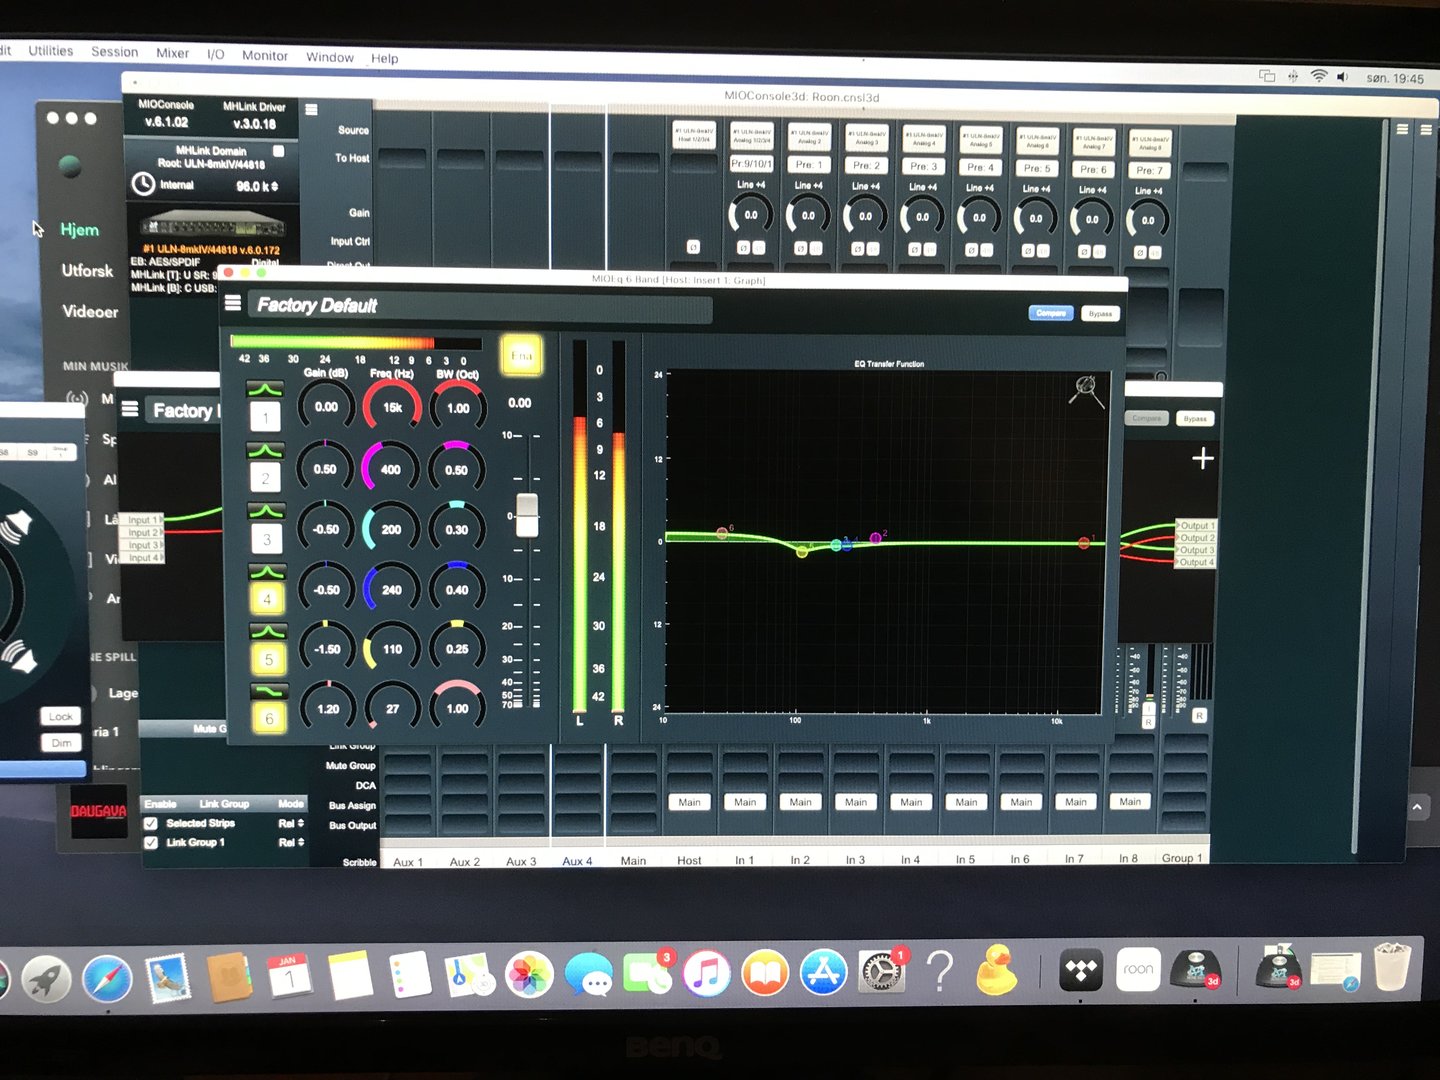Open the Monitor menu
Image resolution: width=1440 pixels, height=1080 pixels.
point(264,56)
